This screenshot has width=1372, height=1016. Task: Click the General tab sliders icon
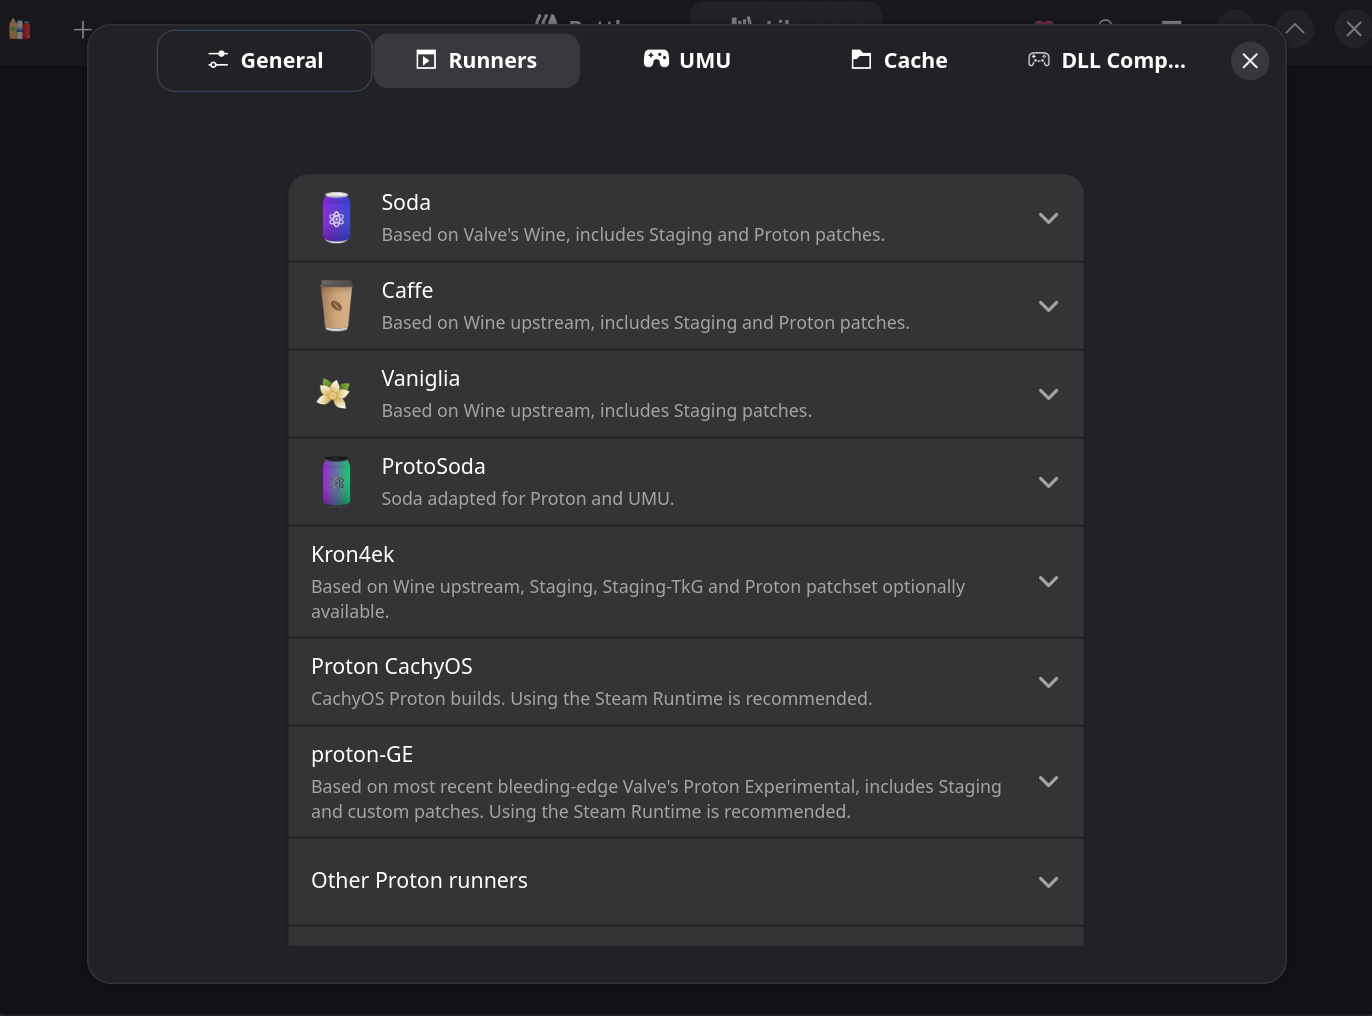coord(218,60)
